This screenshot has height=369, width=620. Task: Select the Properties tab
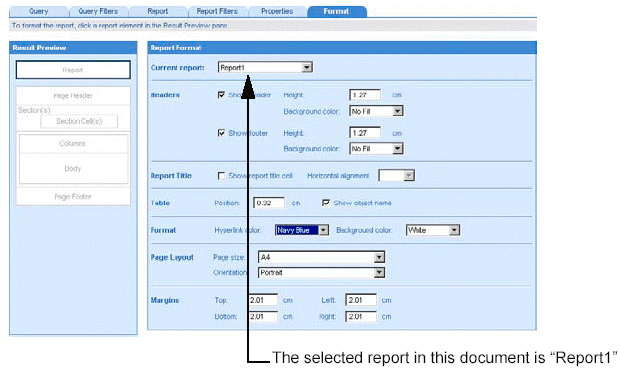(x=277, y=11)
